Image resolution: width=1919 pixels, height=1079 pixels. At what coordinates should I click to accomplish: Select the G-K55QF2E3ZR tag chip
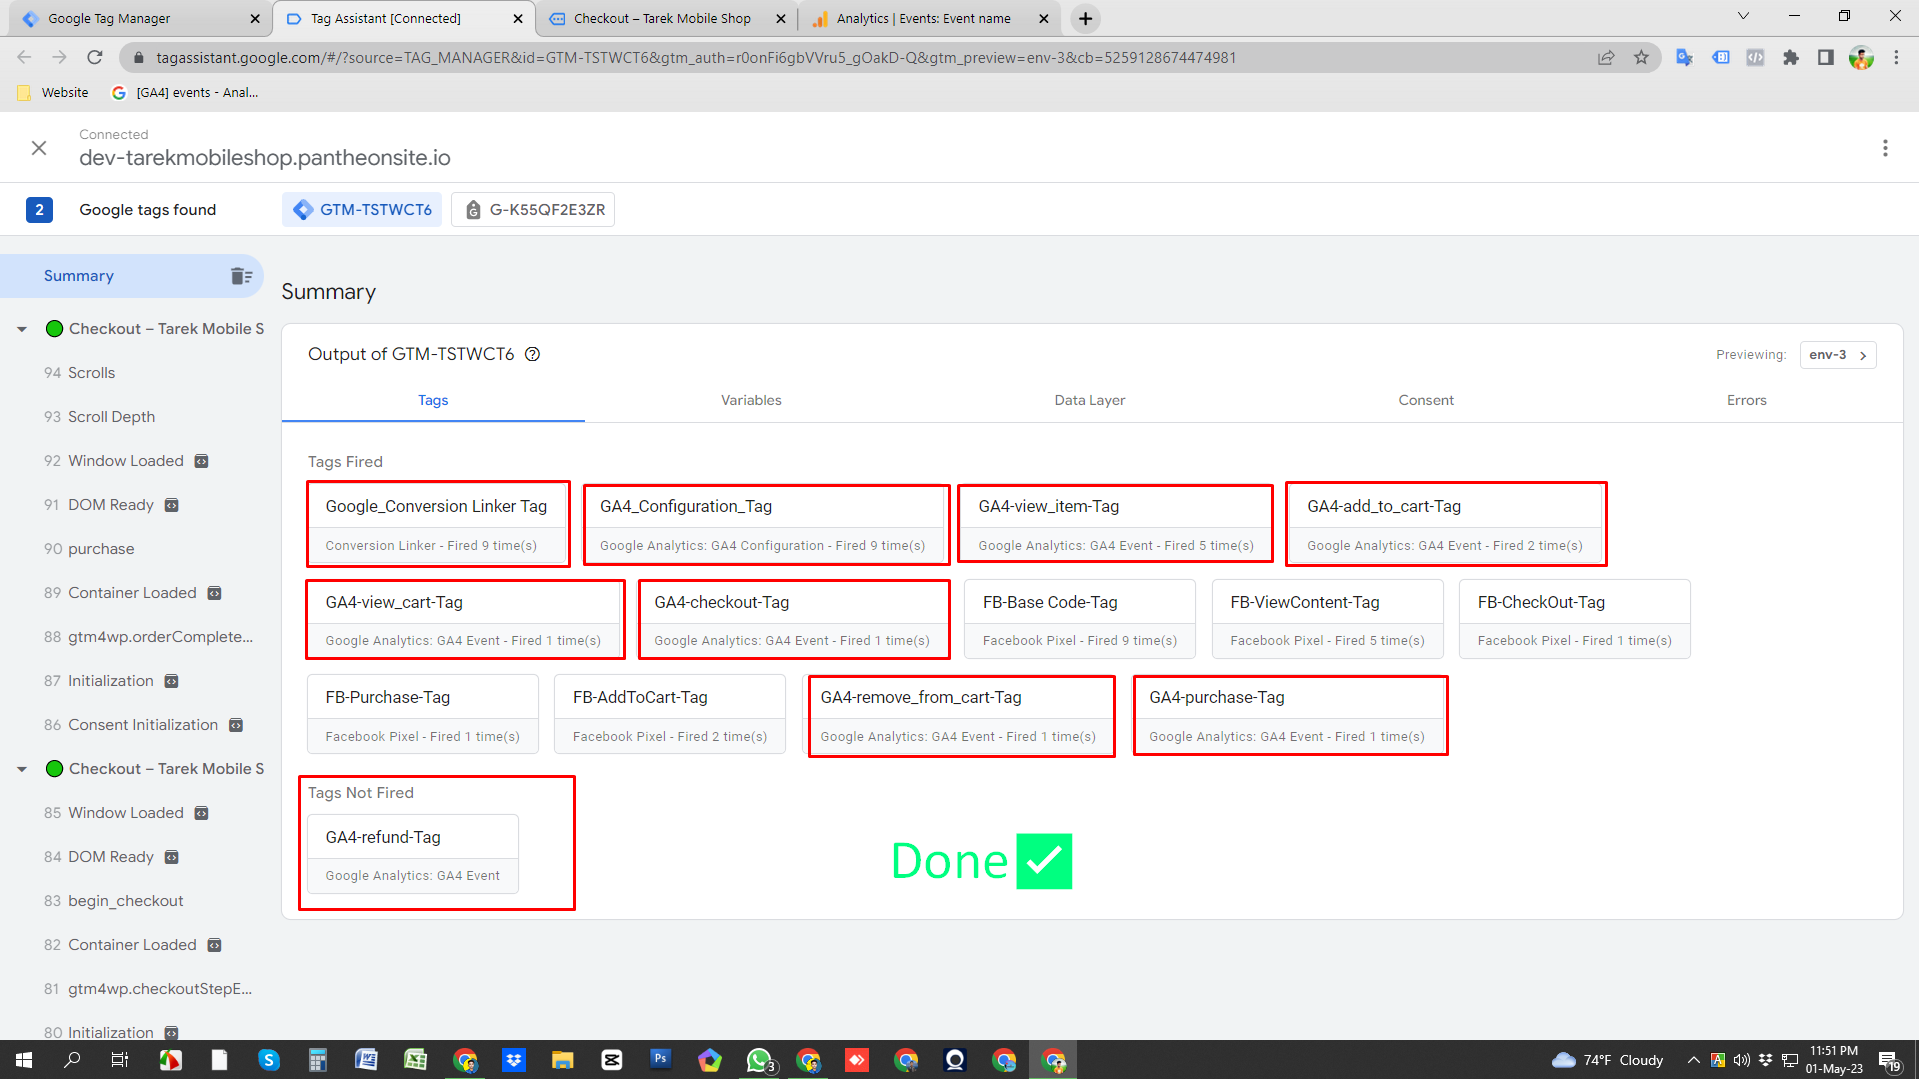533,210
